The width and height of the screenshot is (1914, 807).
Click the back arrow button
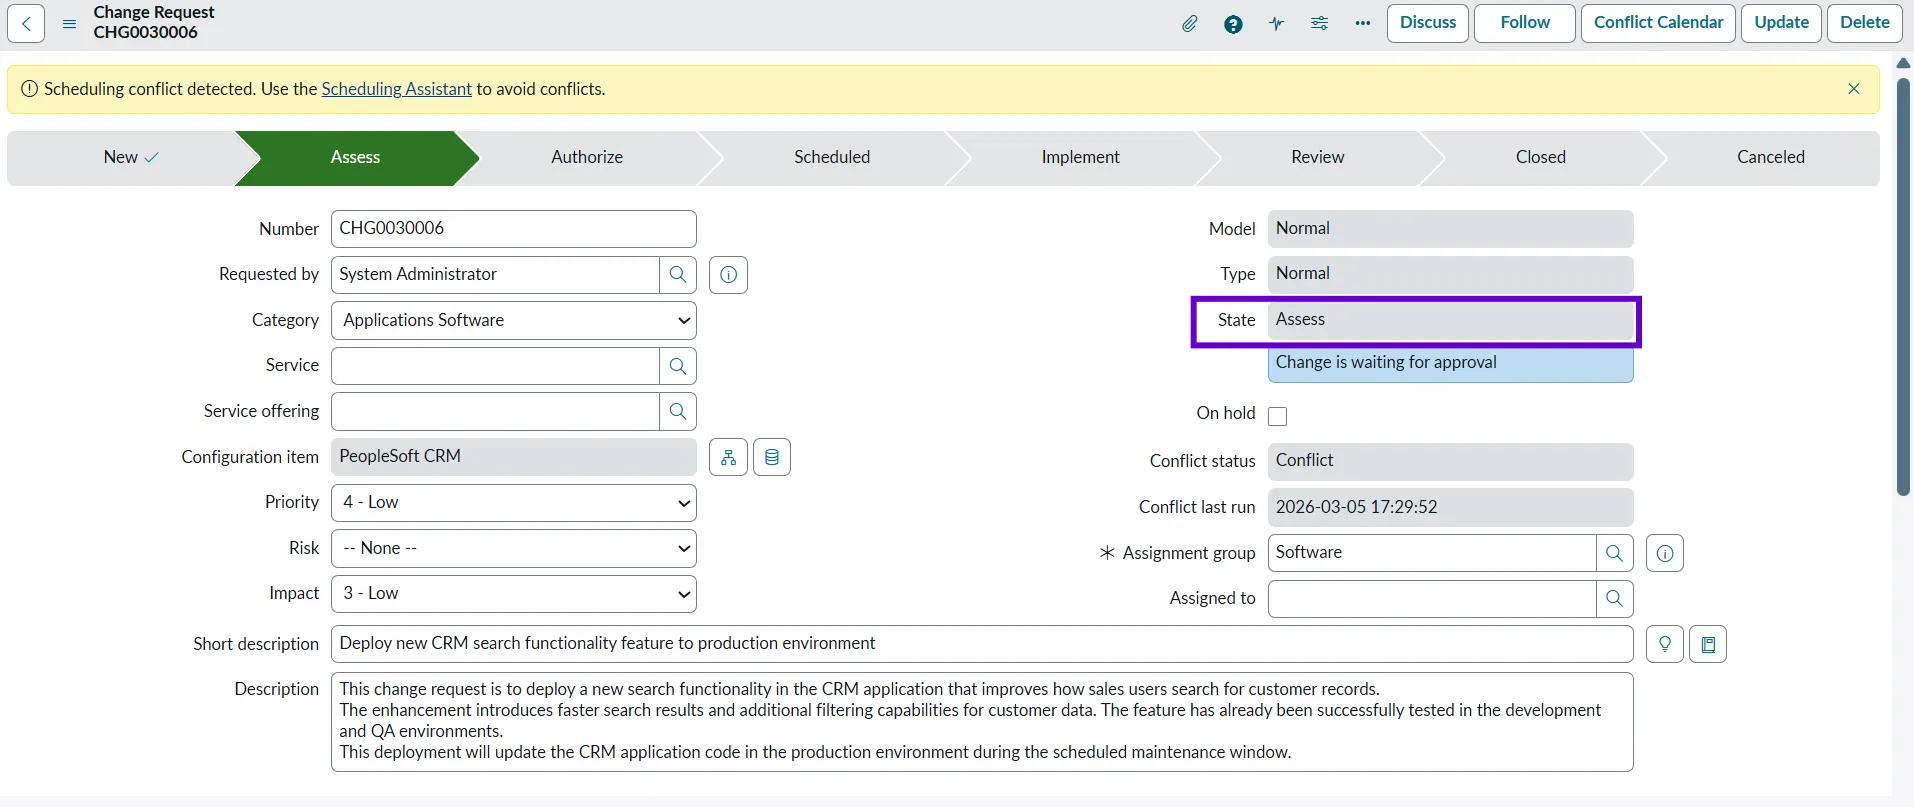click(x=26, y=23)
